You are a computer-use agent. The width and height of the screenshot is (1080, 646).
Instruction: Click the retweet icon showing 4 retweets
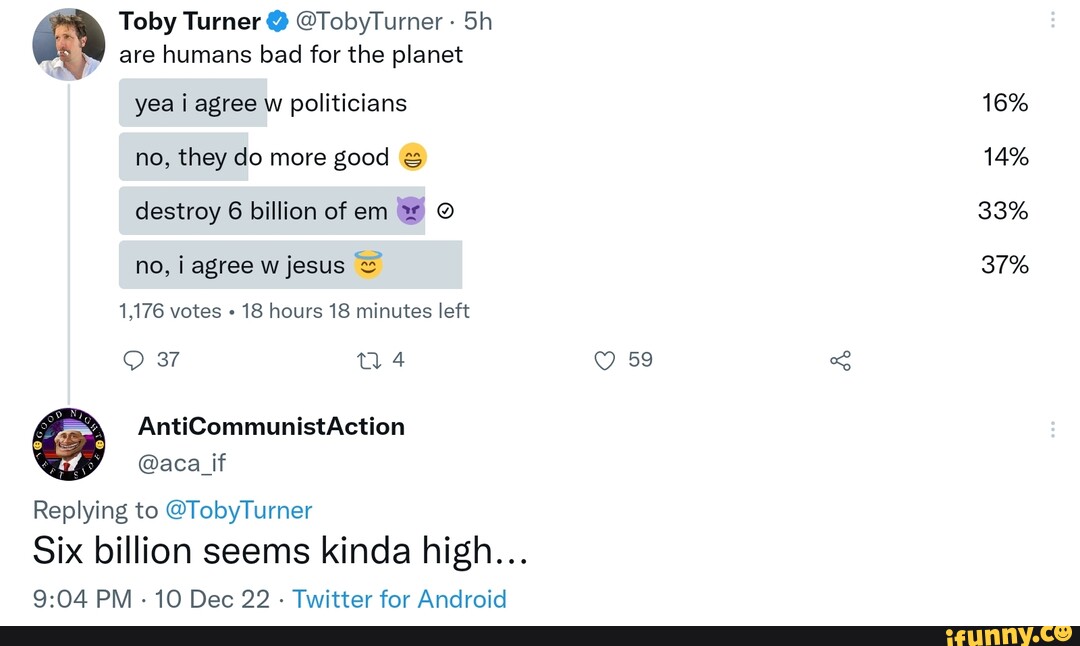(x=371, y=360)
